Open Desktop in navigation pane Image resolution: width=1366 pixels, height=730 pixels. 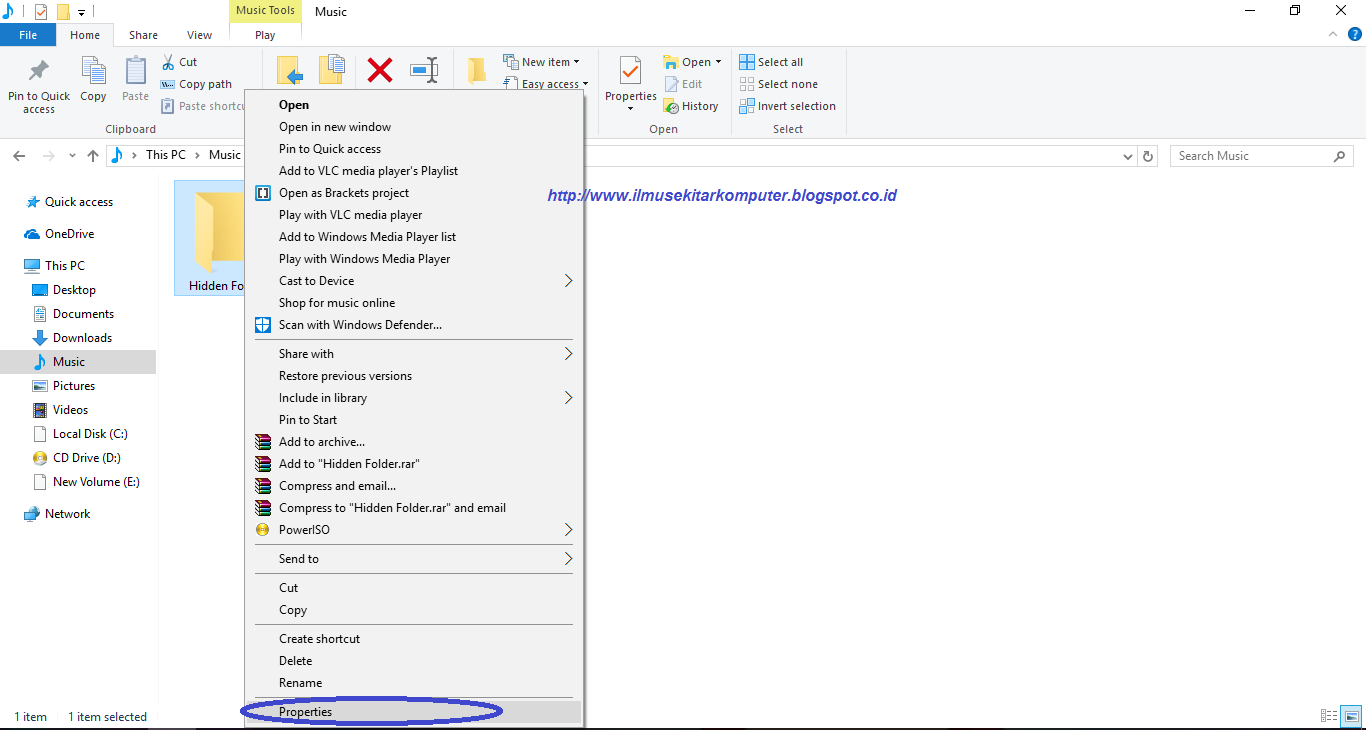click(x=73, y=290)
